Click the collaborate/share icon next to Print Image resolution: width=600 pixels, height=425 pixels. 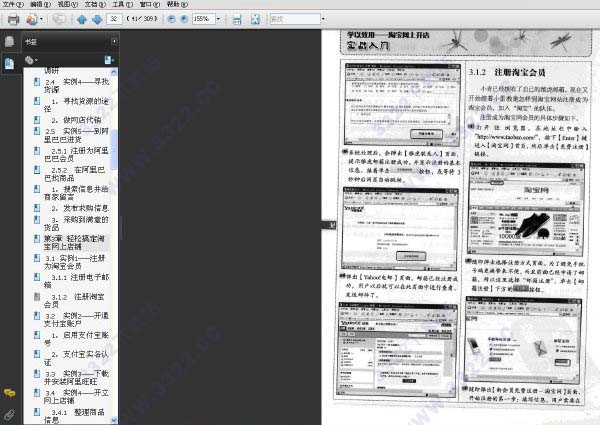pyautogui.click(x=32, y=19)
